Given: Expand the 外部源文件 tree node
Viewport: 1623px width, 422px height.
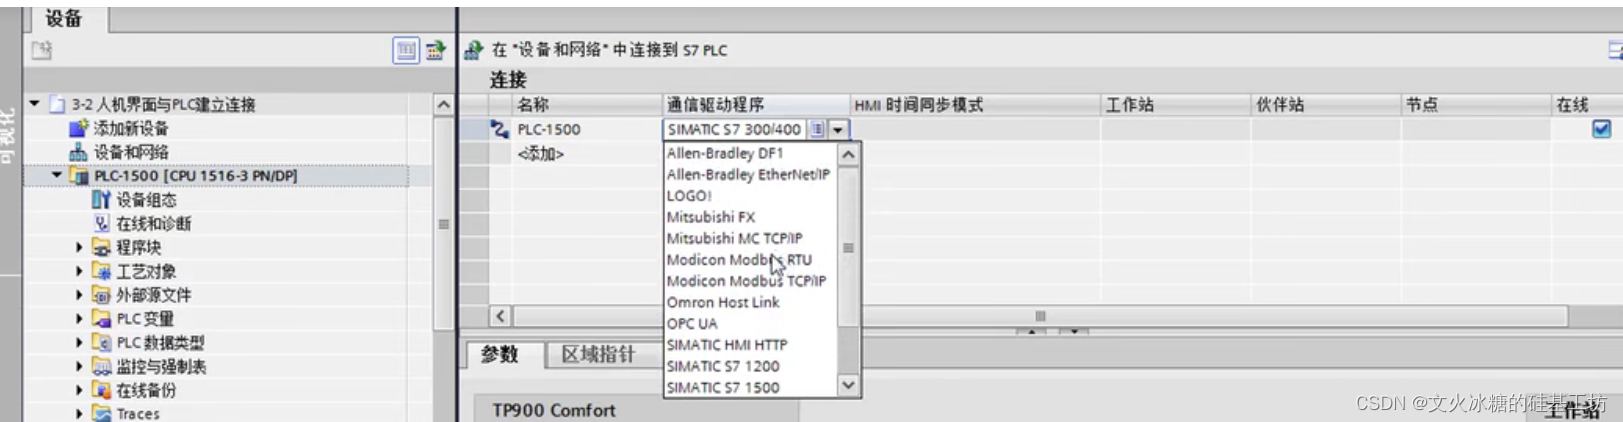Looking at the screenshot, I should point(80,295).
